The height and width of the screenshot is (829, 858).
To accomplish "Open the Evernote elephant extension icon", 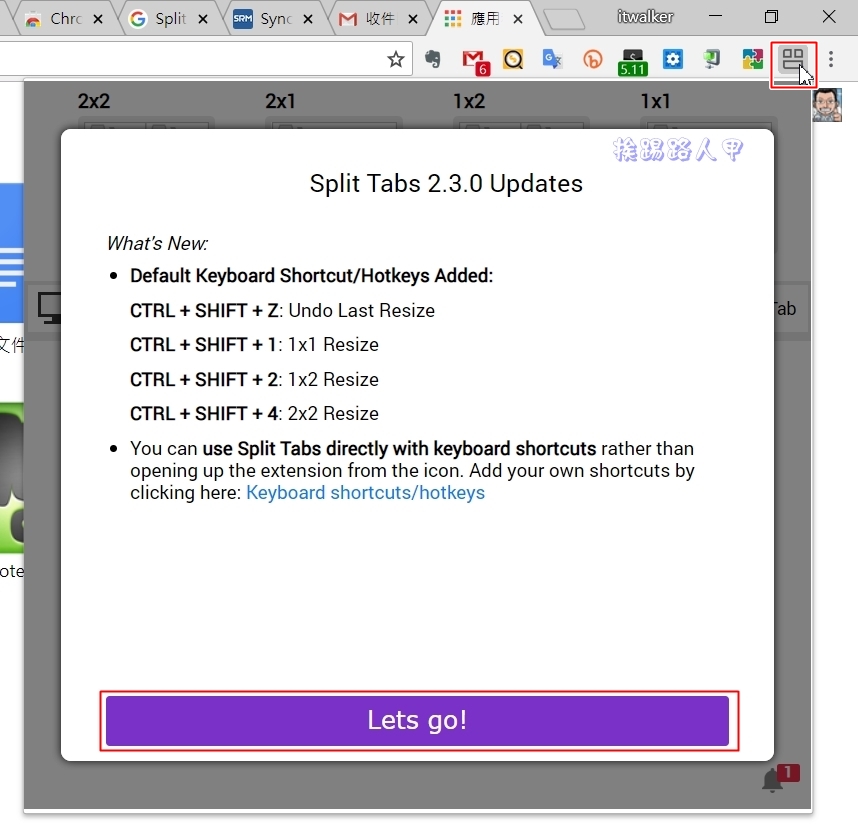I will 433,59.
